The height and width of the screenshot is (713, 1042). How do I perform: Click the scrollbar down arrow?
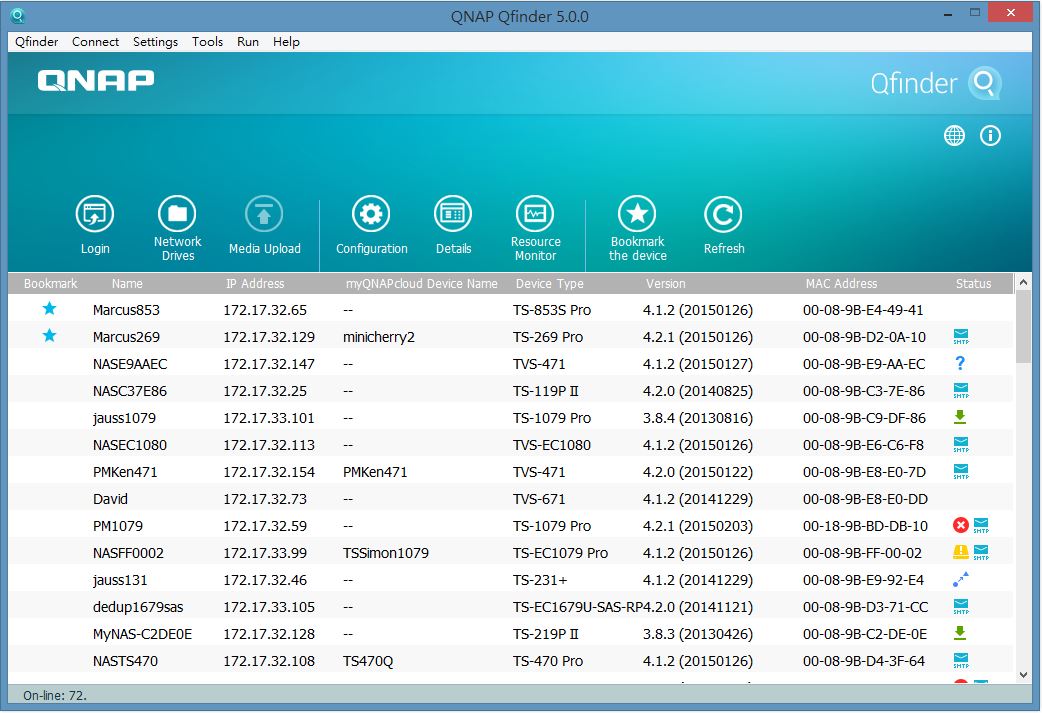pos(1023,675)
